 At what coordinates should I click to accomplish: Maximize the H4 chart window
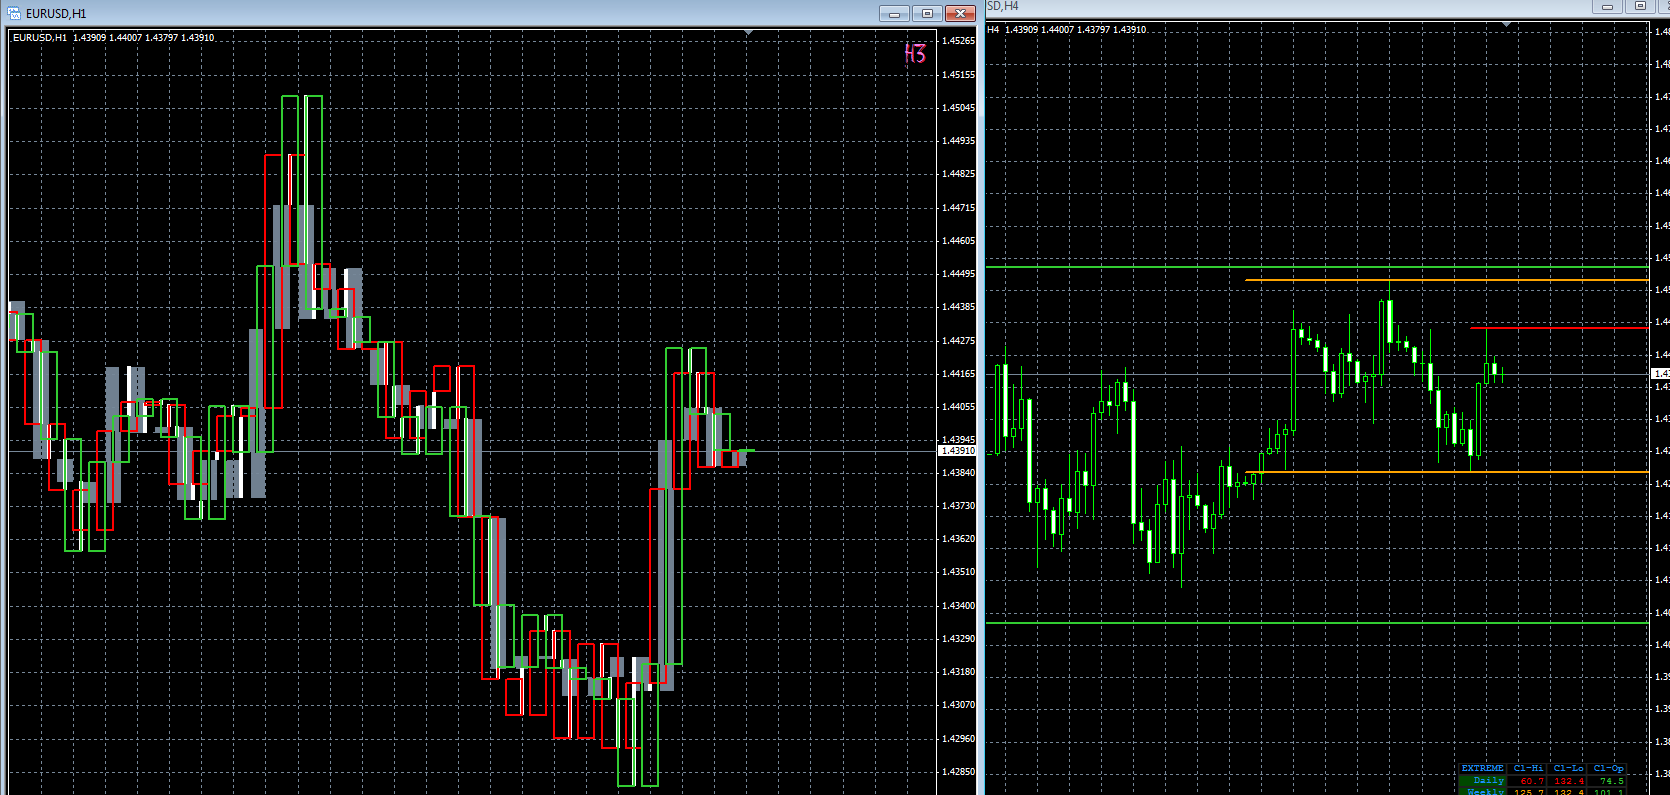pyautogui.click(x=1641, y=6)
